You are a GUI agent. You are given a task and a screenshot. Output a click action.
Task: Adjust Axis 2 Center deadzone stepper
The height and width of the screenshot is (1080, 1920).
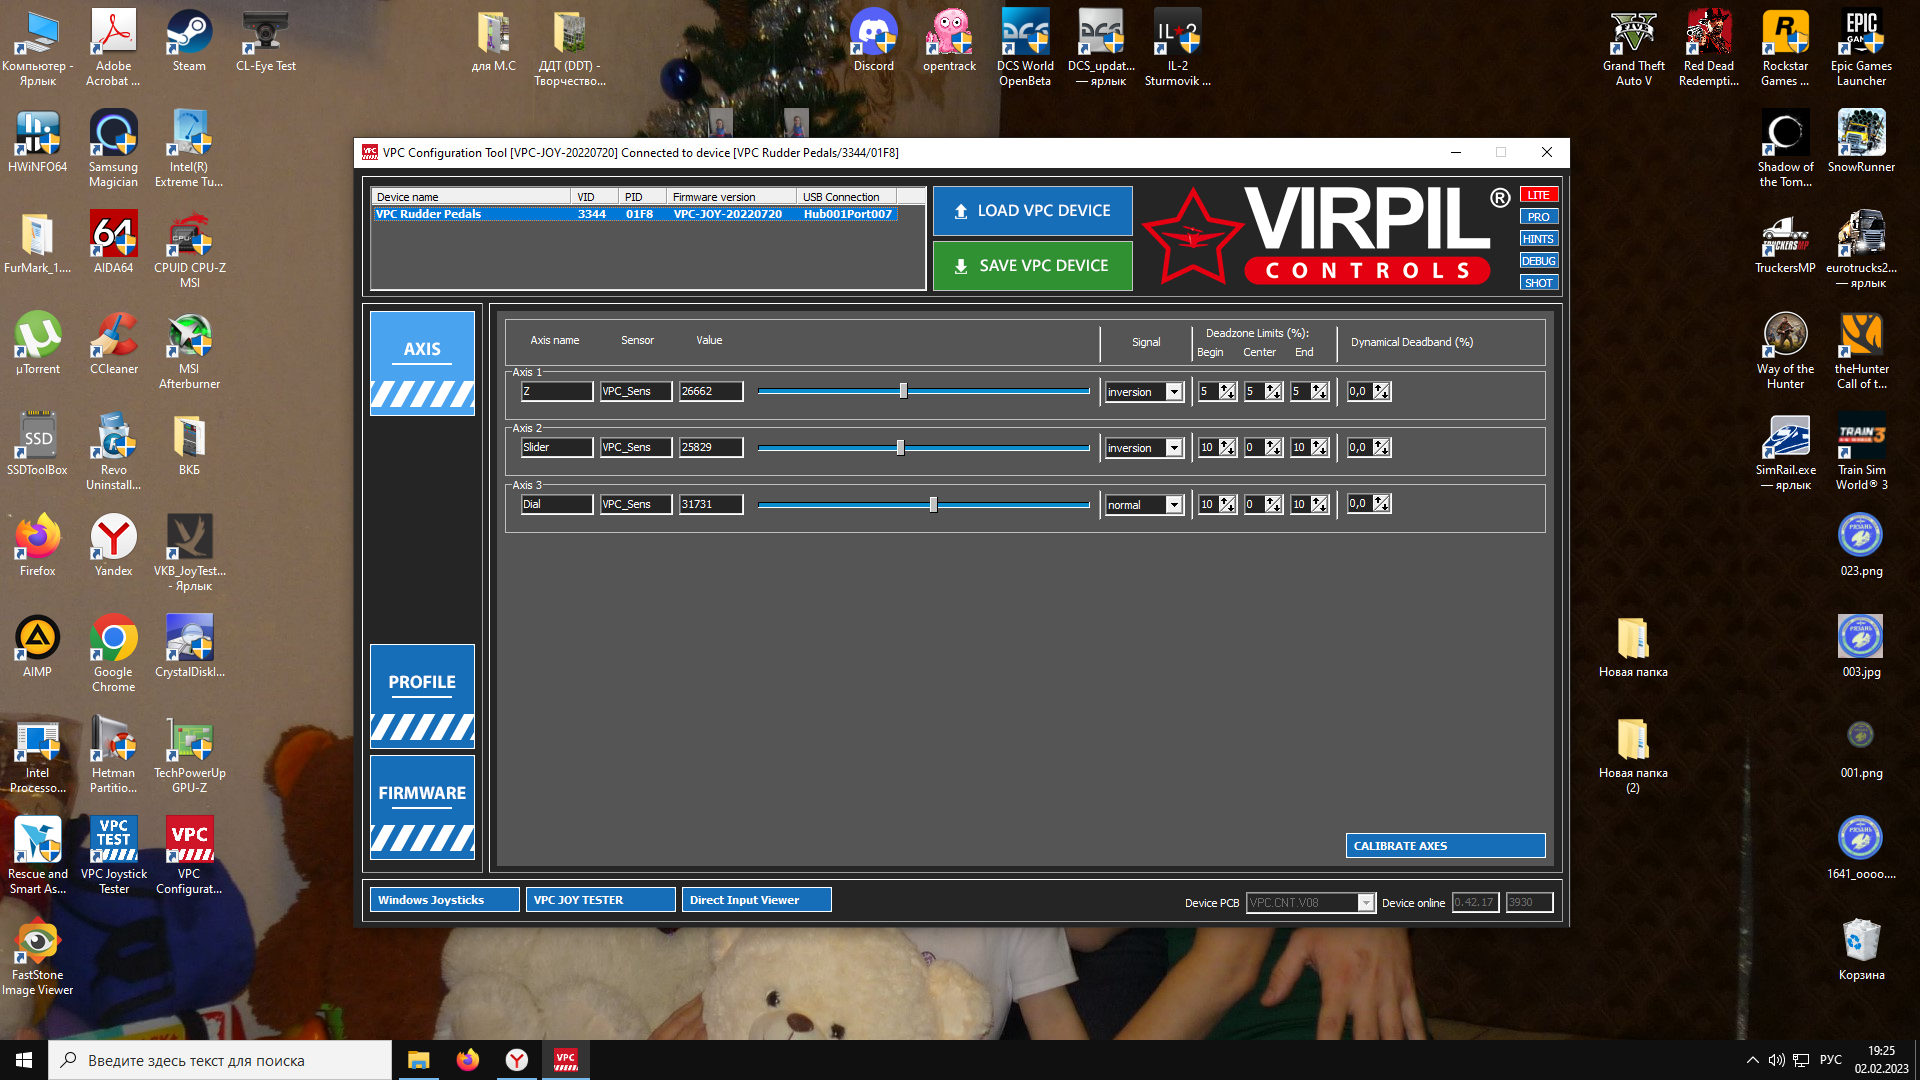click(x=1273, y=448)
